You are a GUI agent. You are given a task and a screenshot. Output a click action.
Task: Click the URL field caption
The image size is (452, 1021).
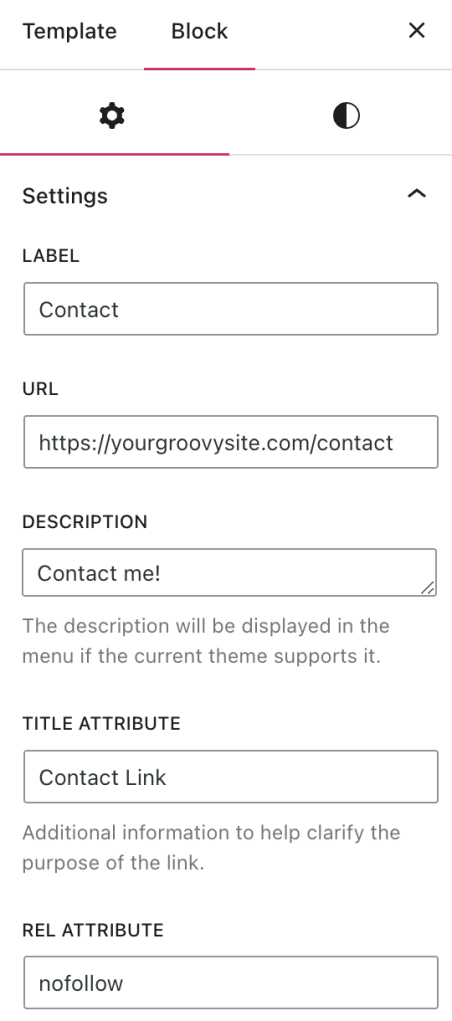point(40,389)
